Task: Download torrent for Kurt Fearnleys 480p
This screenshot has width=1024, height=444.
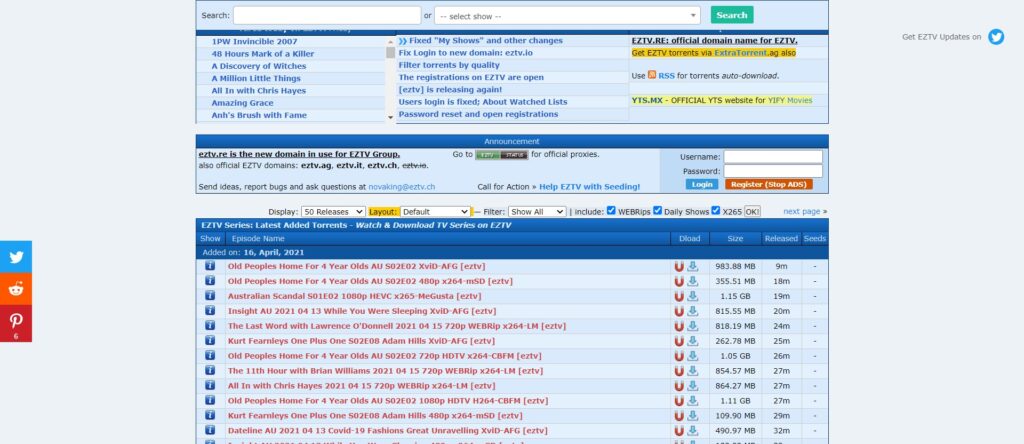Action: [x=693, y=416]
